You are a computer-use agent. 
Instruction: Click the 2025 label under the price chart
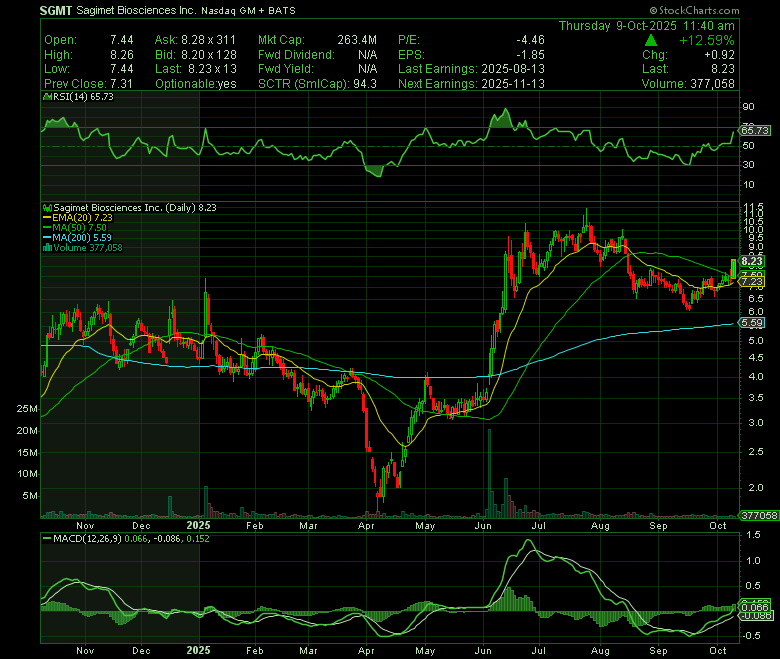[198, 526]
